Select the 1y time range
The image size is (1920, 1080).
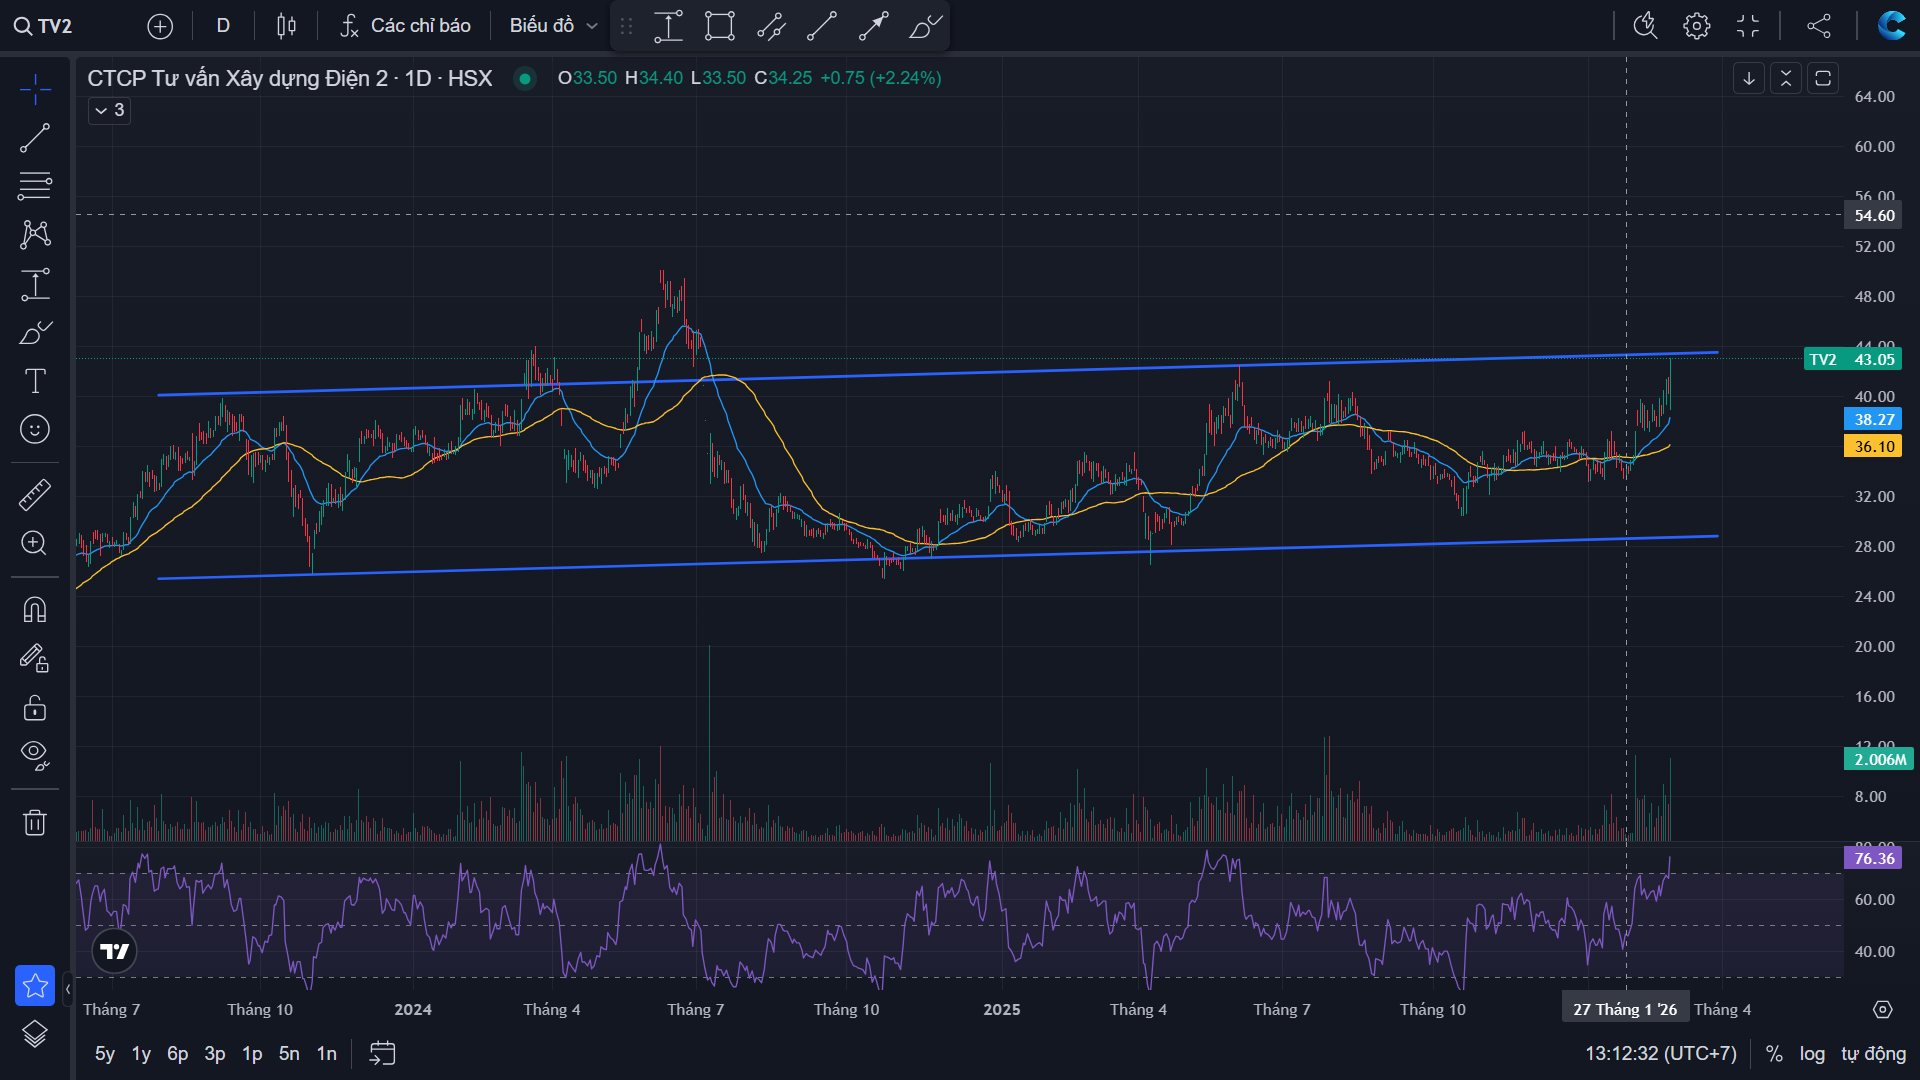tap(141, 1053)
